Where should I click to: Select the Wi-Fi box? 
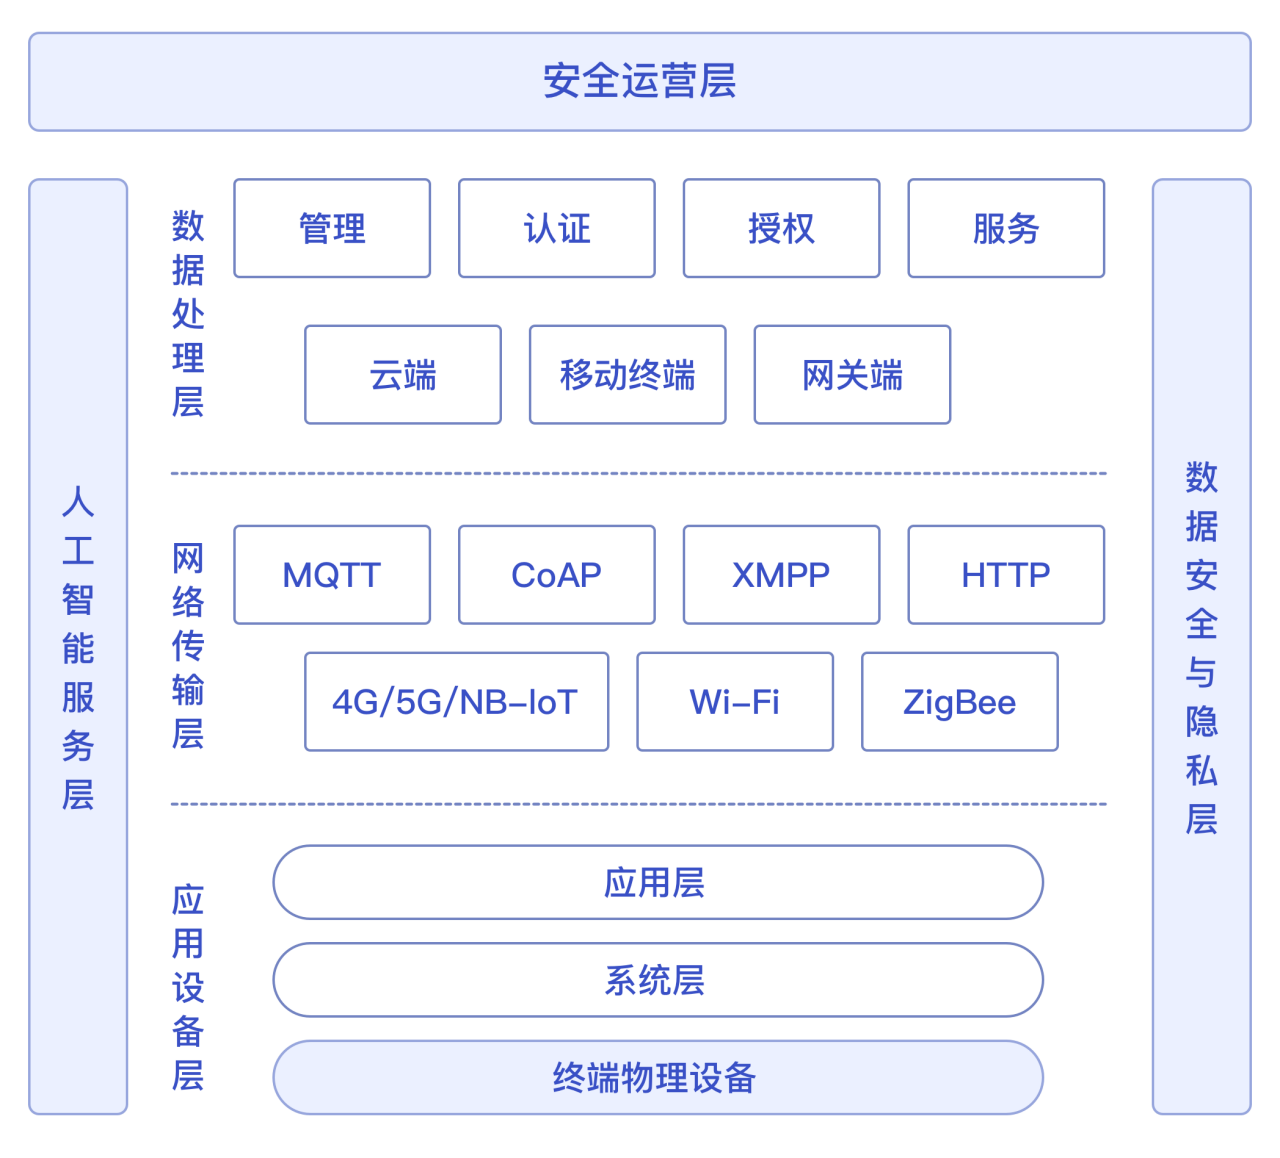(734, 701)
